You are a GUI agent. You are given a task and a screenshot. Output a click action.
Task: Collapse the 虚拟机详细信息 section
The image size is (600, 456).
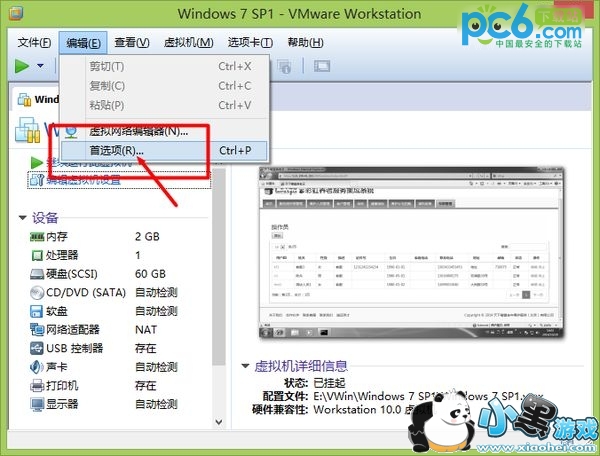tap(245, 366)
